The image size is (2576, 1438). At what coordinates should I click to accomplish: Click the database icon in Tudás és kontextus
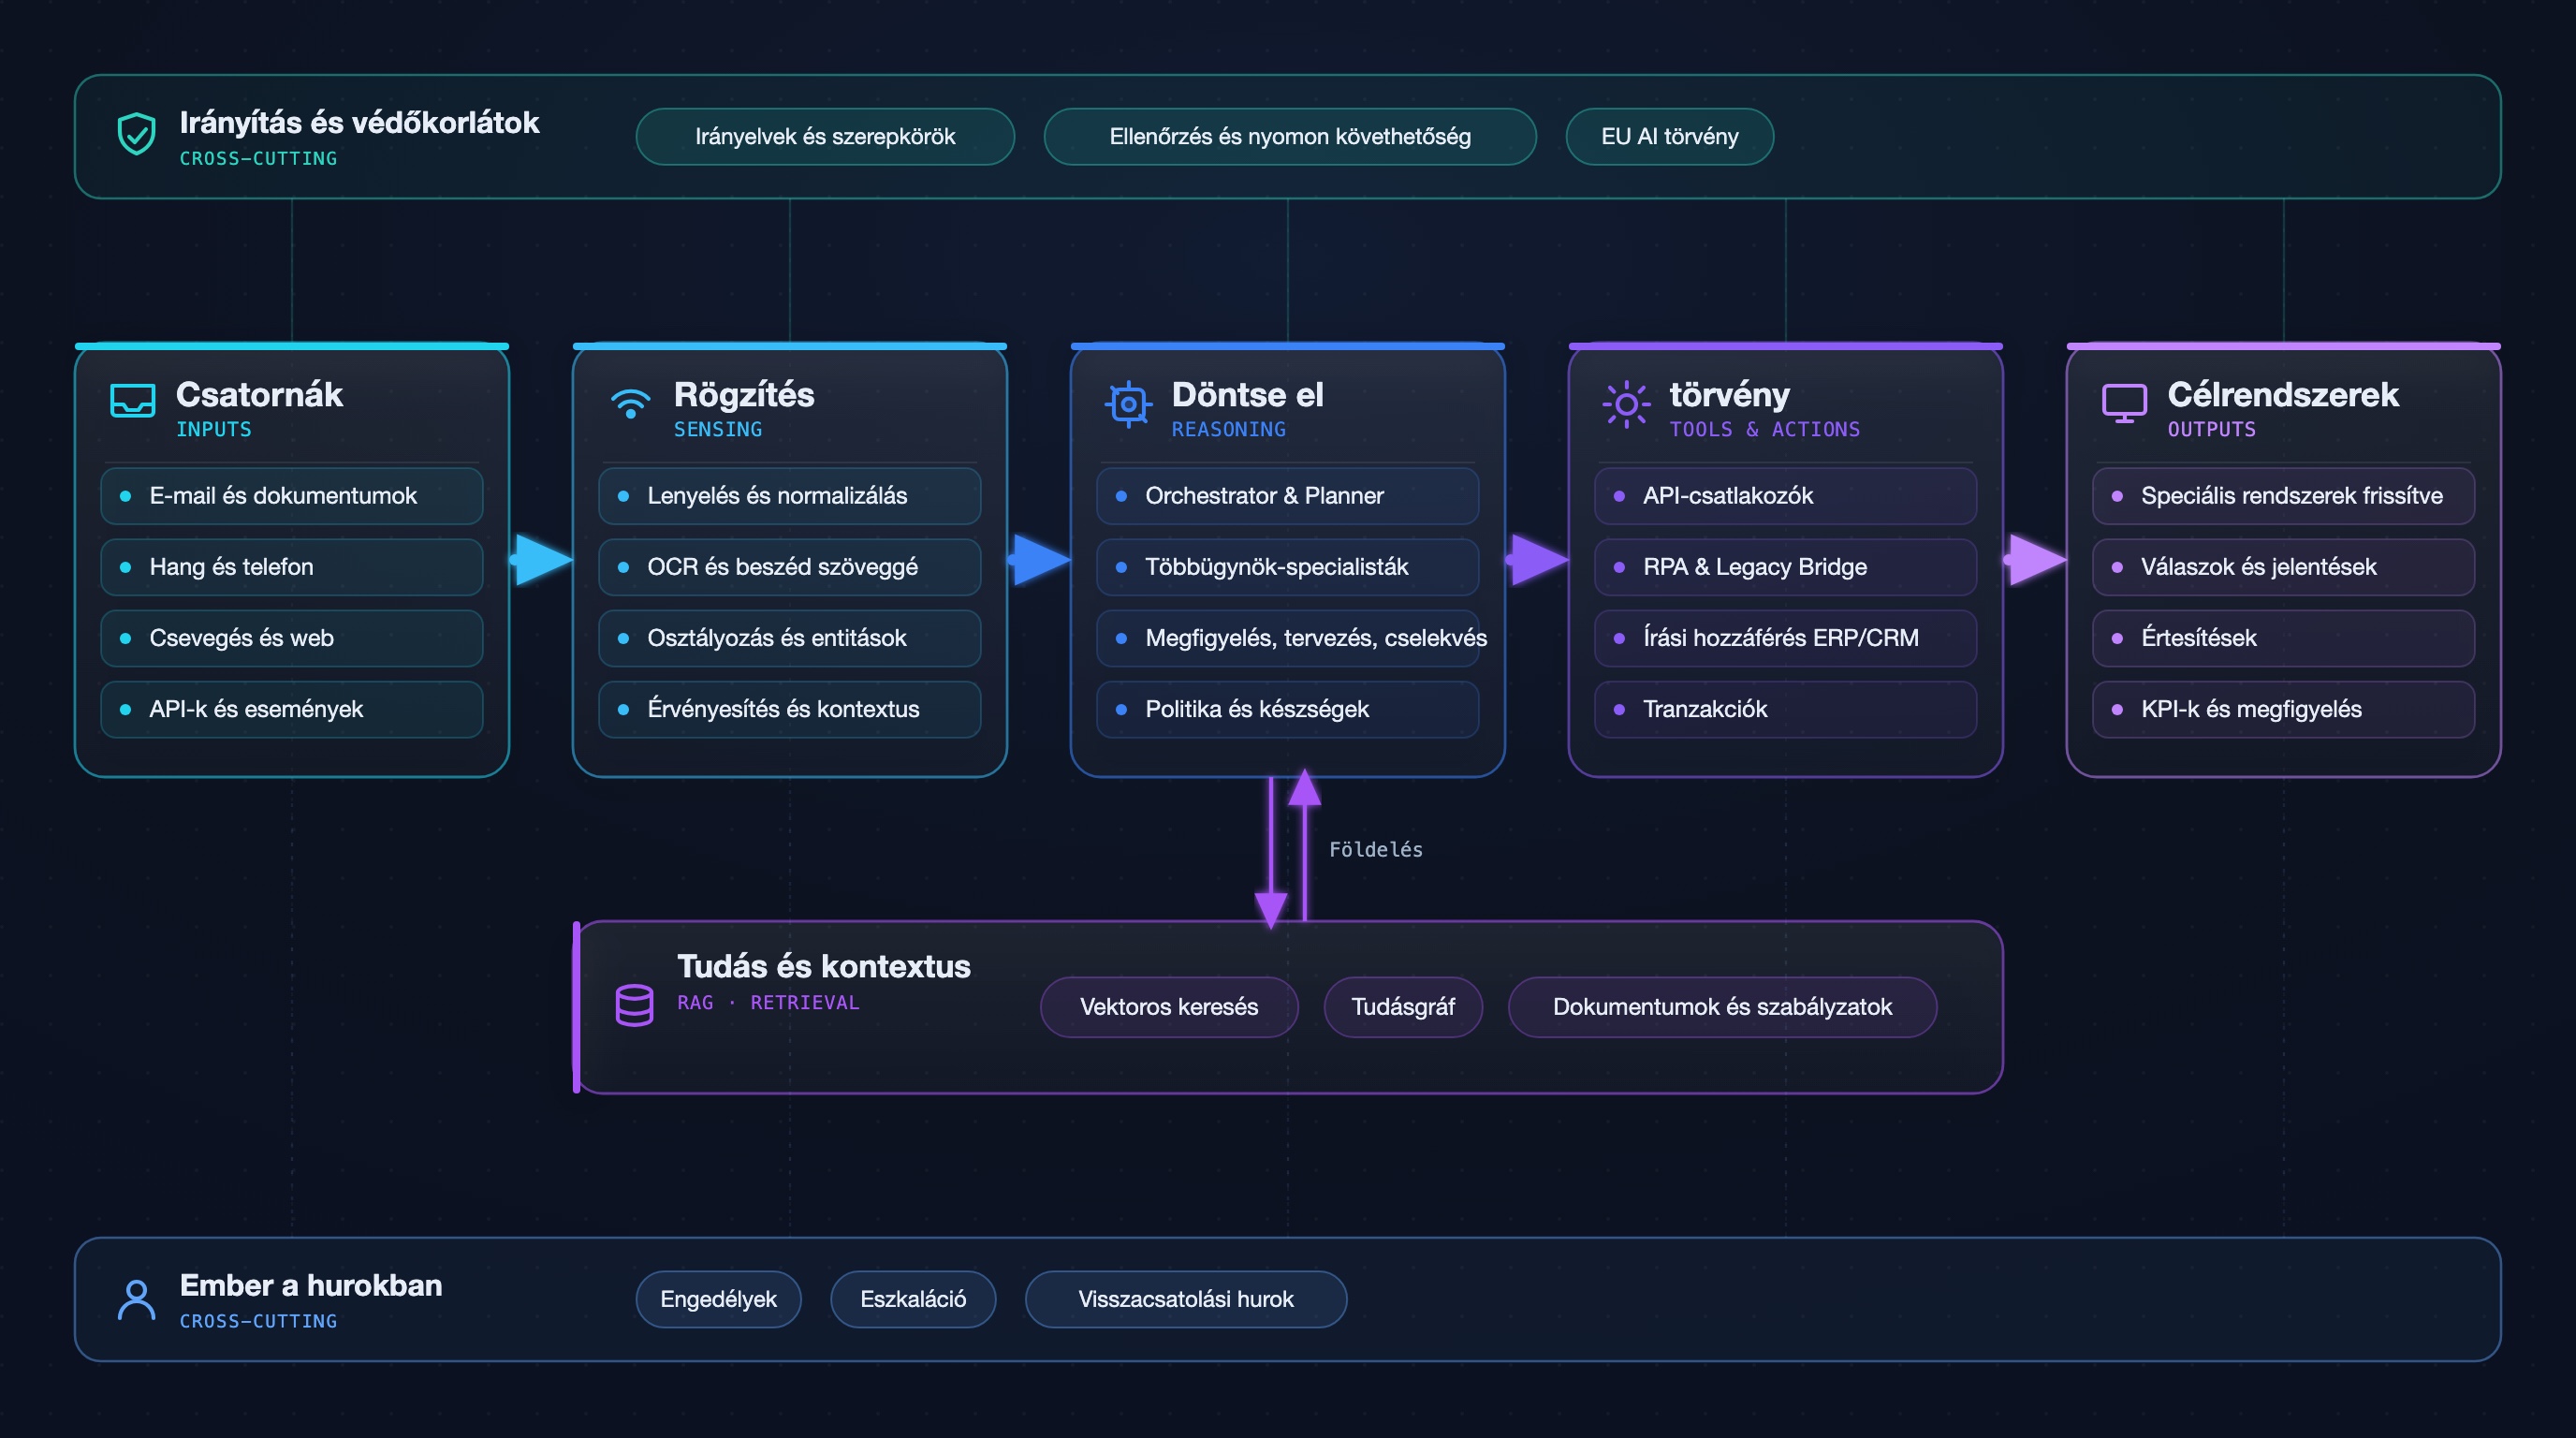click(634, 1005)
